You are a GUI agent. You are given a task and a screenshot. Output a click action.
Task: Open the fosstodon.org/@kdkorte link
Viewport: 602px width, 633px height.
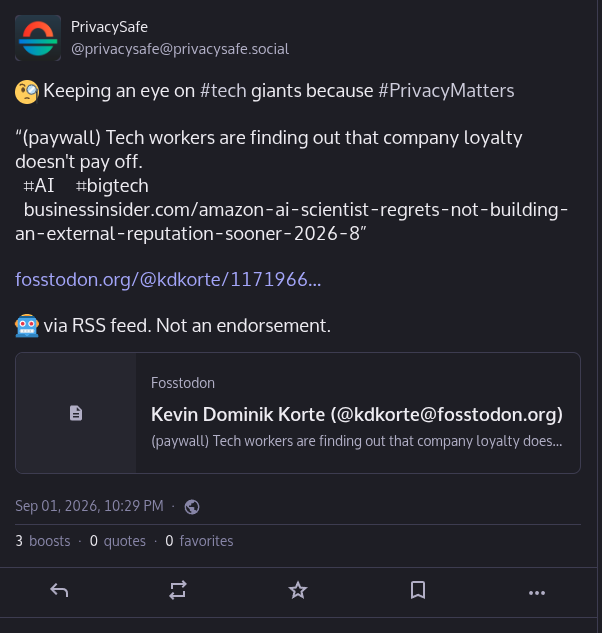(168, 279)
